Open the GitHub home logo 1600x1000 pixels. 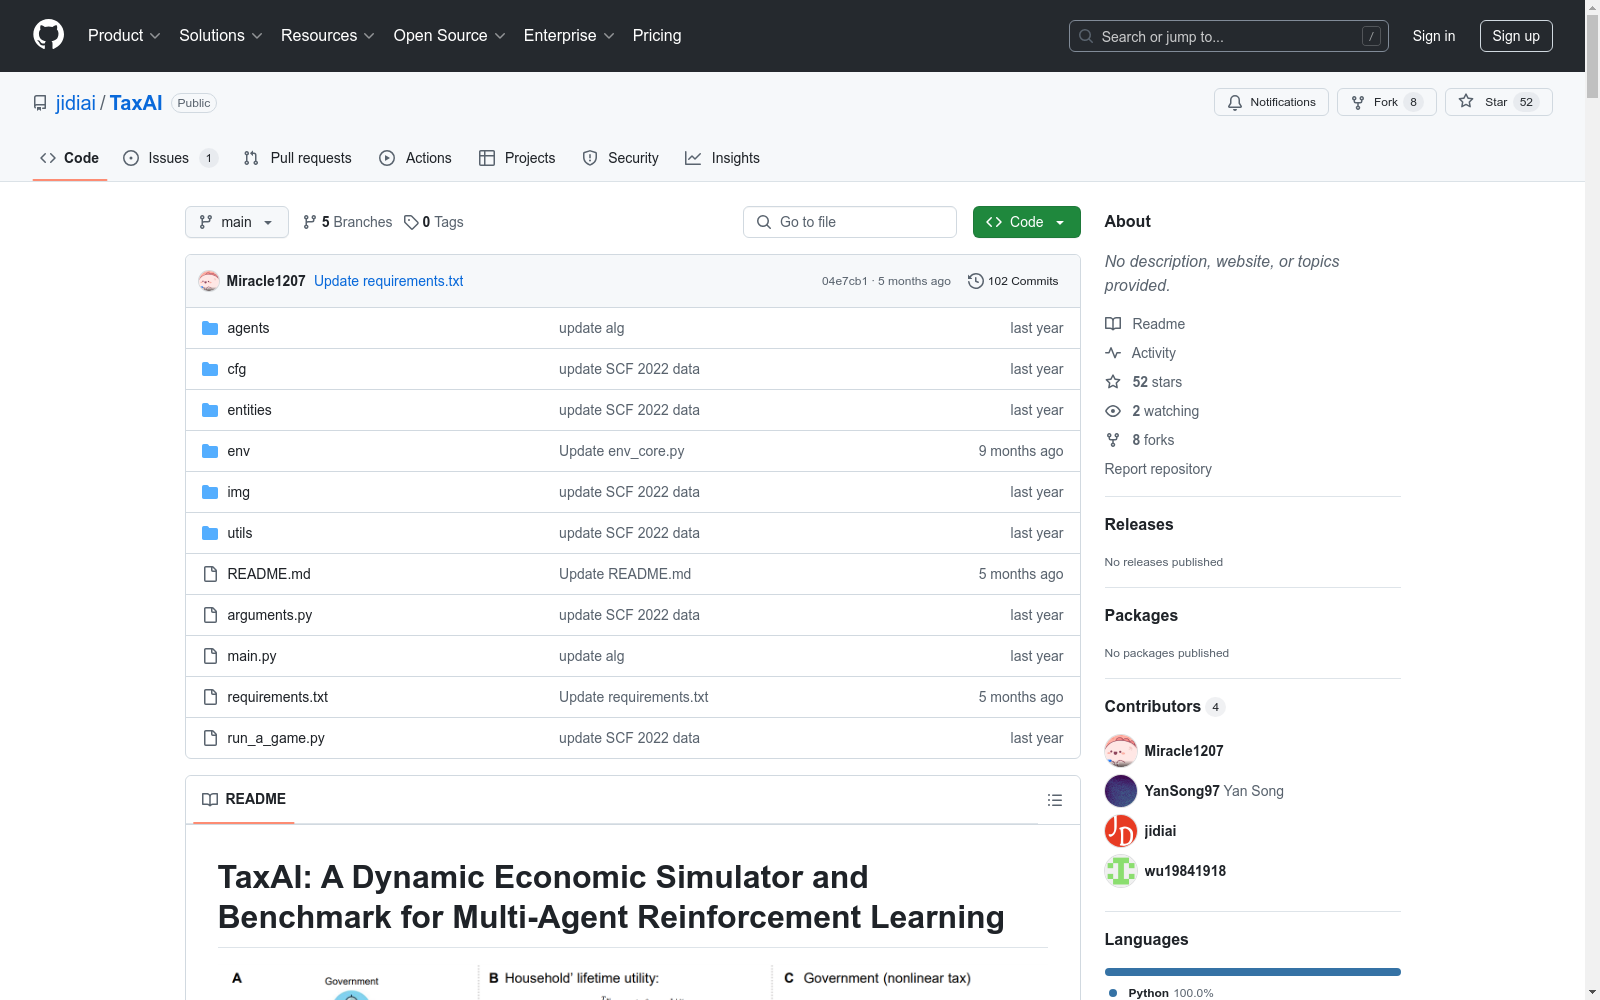click(48, 35)
